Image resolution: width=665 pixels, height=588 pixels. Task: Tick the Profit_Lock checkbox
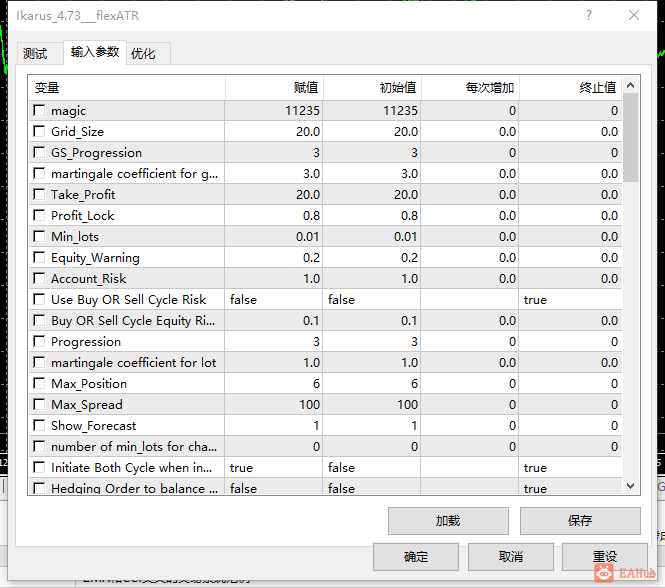39,215
